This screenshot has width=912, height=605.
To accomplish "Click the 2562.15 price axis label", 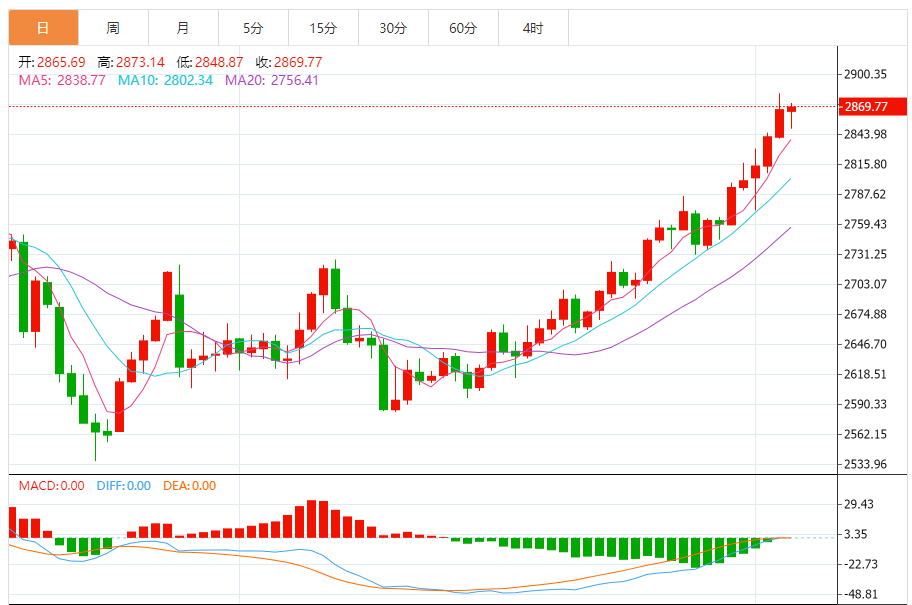I will pyautogui.click(x=865, y=434).
